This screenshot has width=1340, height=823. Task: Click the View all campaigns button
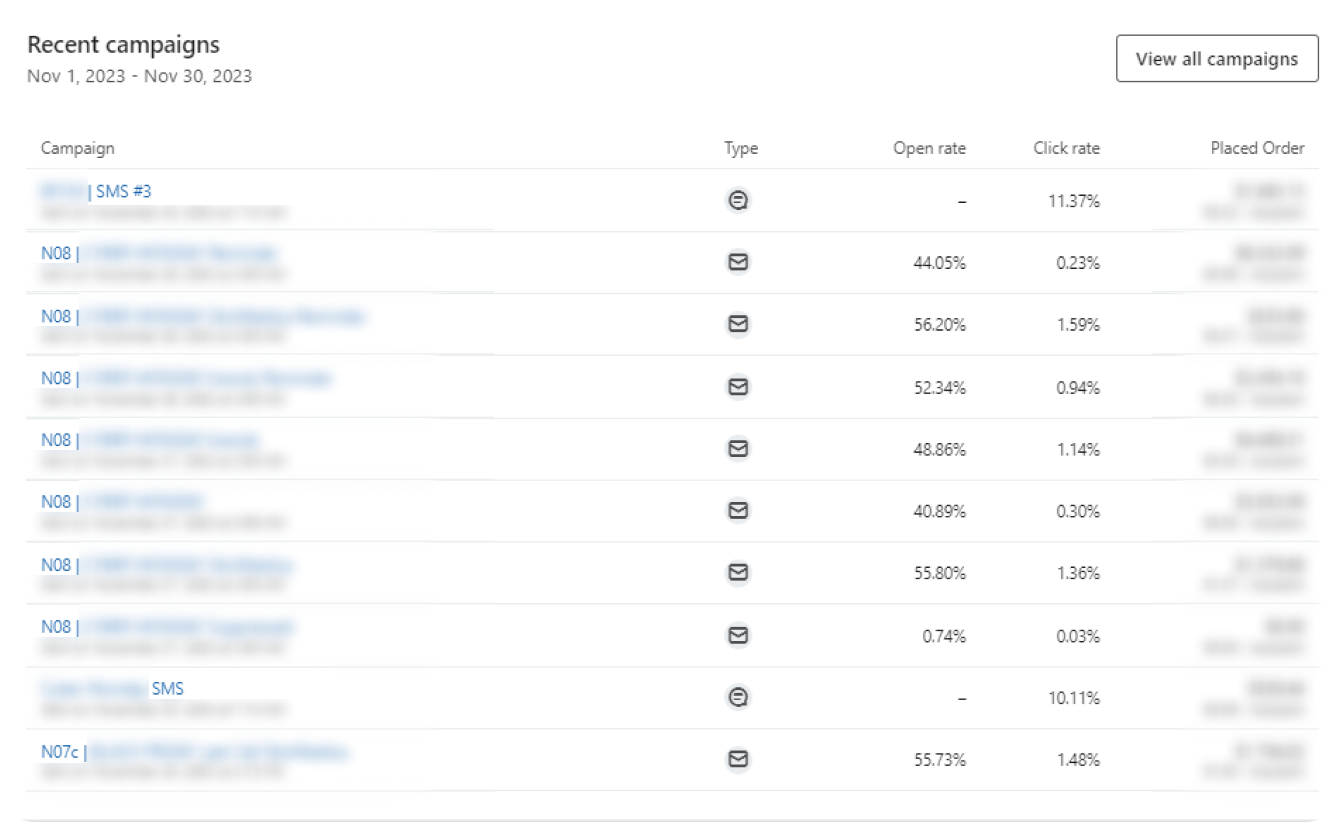point(1217,59)
